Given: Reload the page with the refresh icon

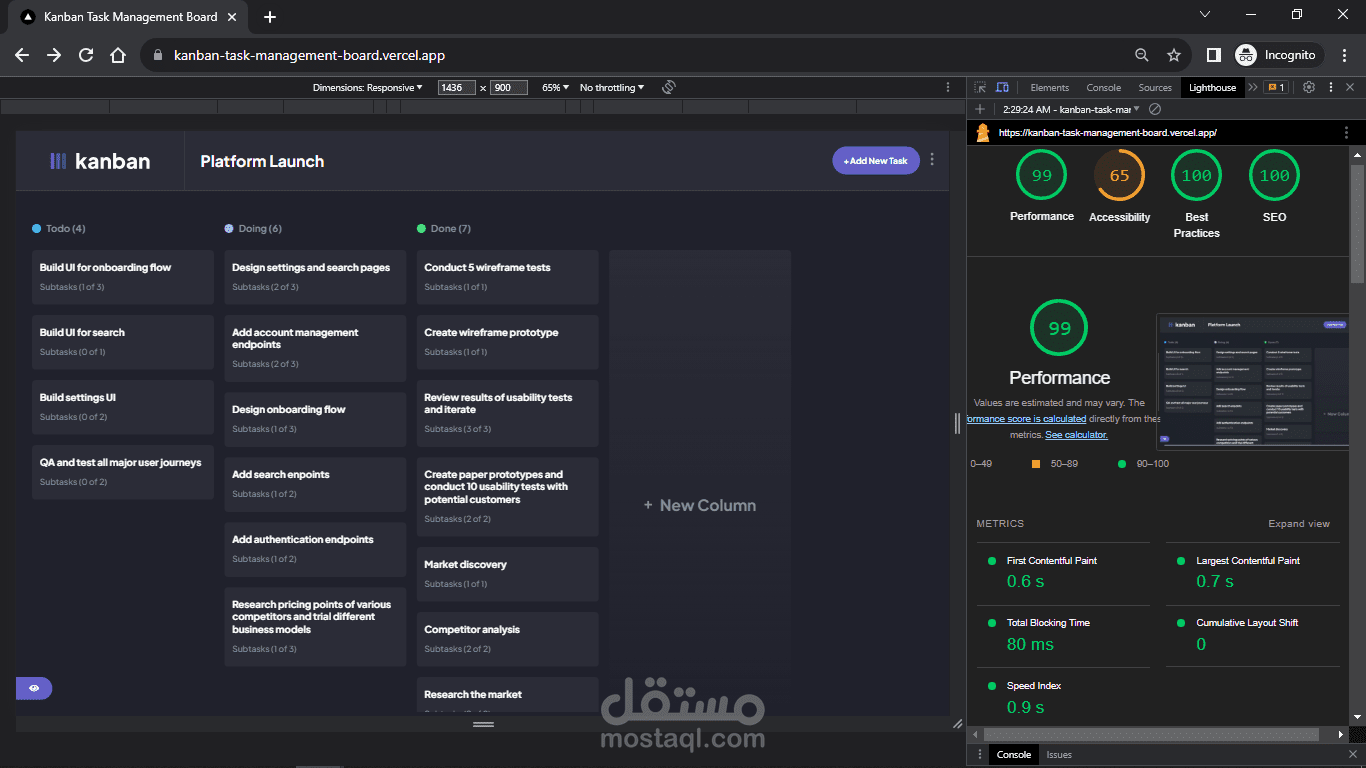Looking at the screenshot, I should [x=86, y=55].
